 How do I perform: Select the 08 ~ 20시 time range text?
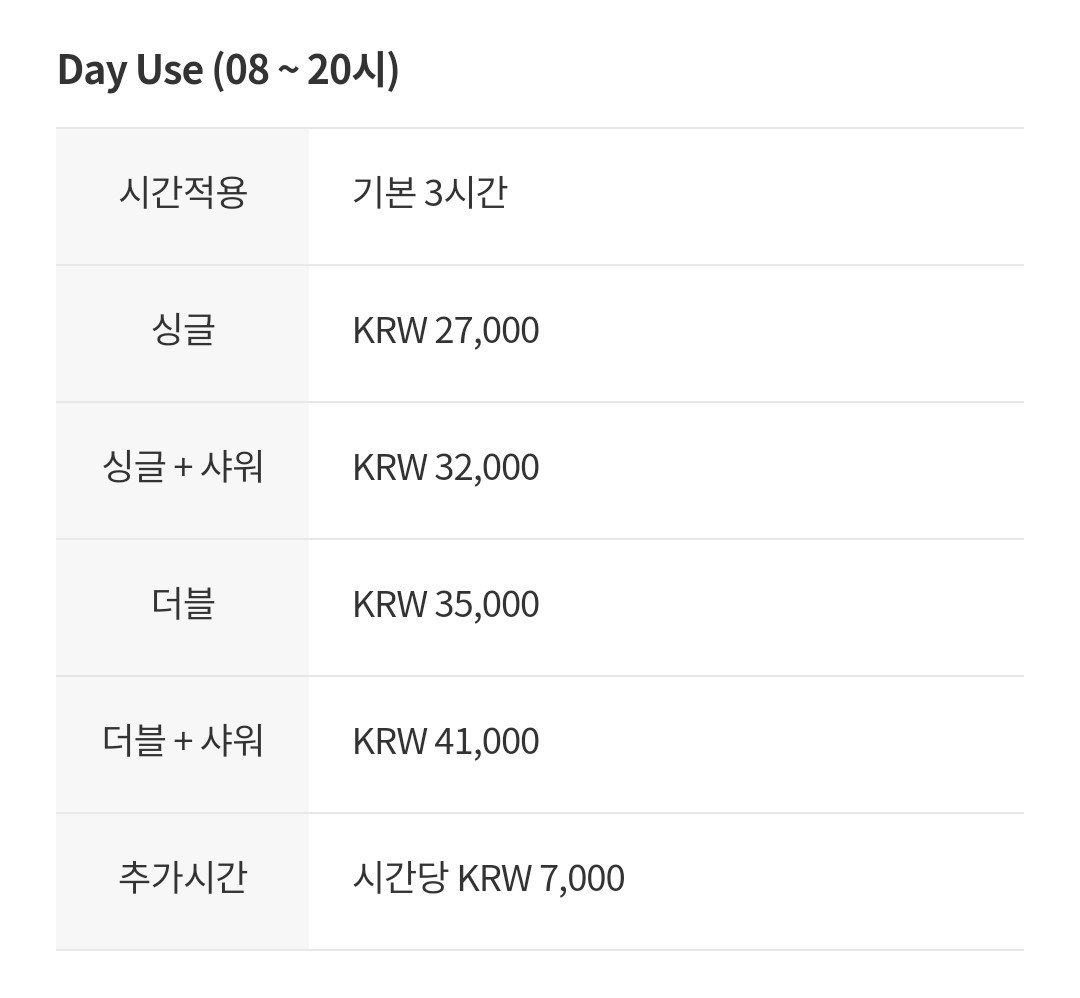click(306, 71)
